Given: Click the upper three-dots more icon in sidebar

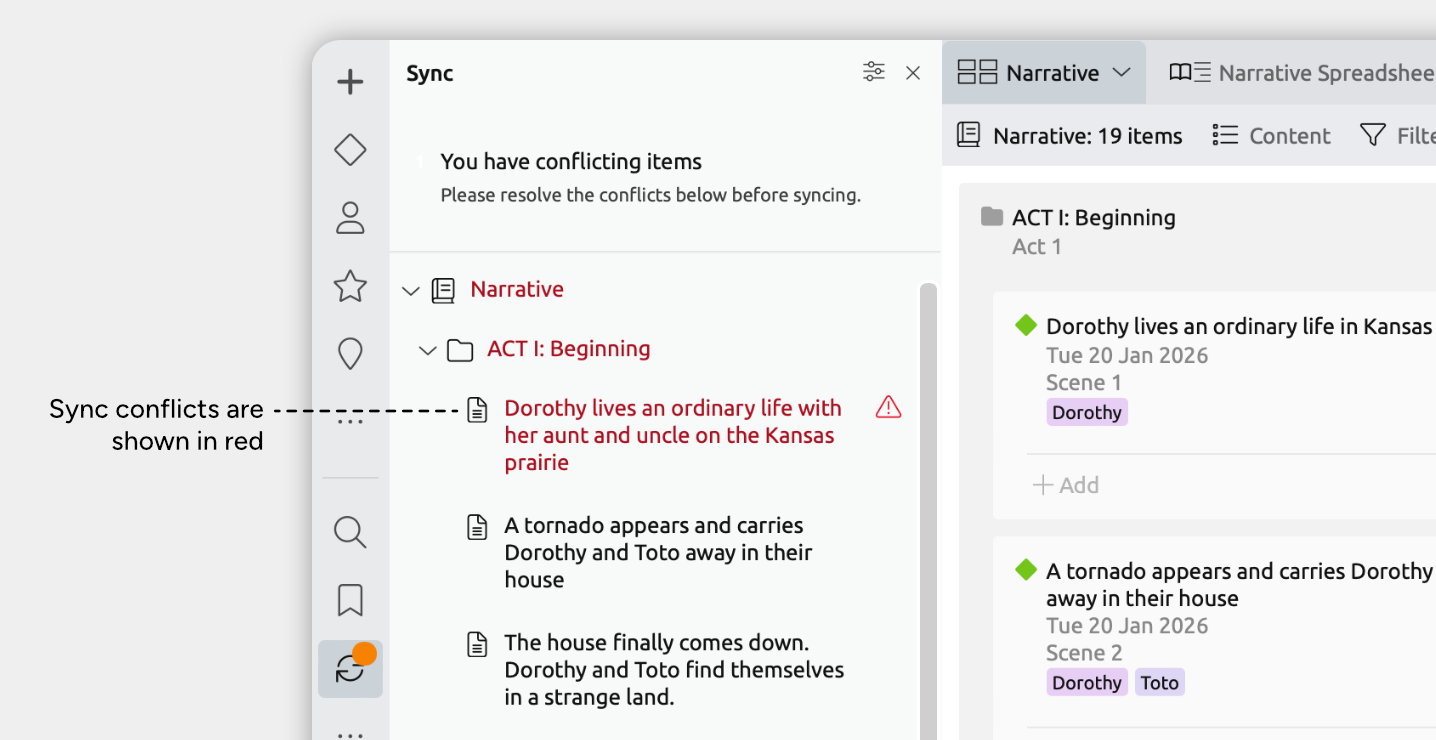Looking at the screenshot, I should point(350,422).
